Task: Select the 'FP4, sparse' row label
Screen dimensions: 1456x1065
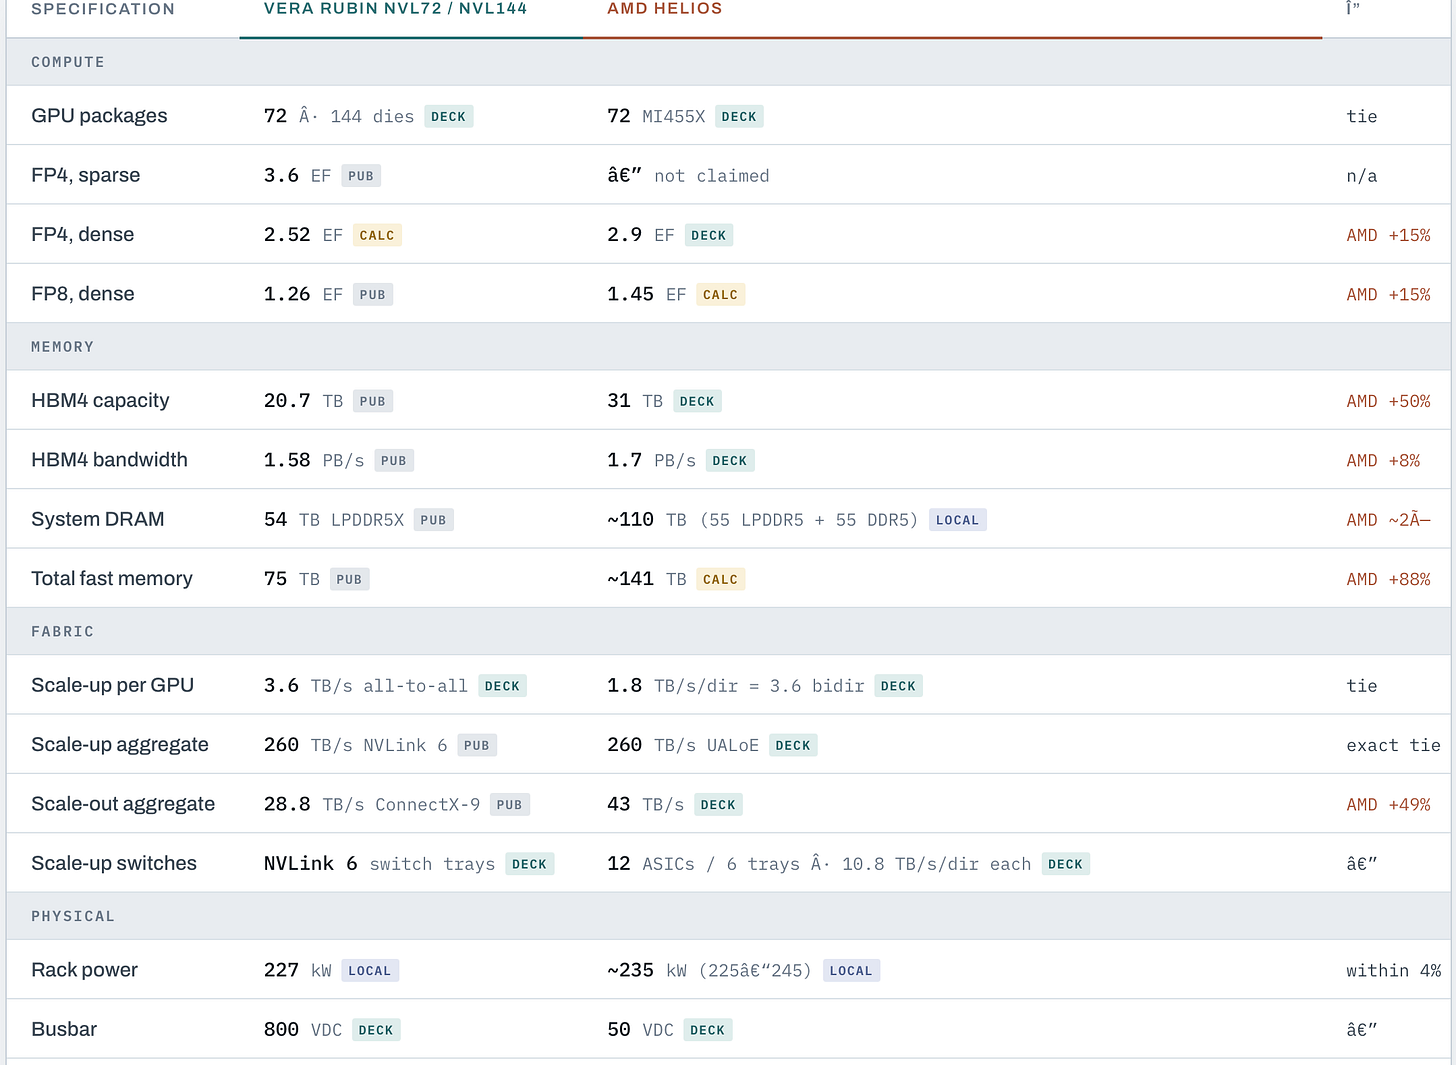Action: (x=86, y=175)
